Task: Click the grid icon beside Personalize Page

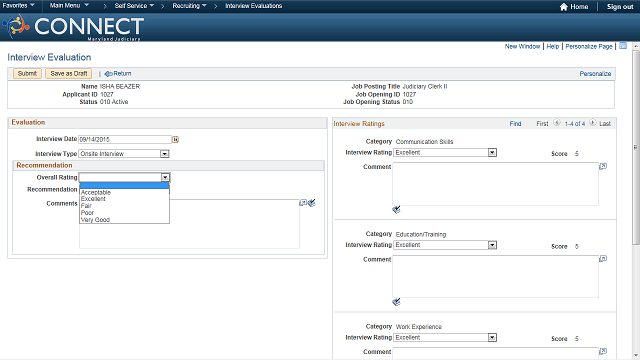Action: 623,46
